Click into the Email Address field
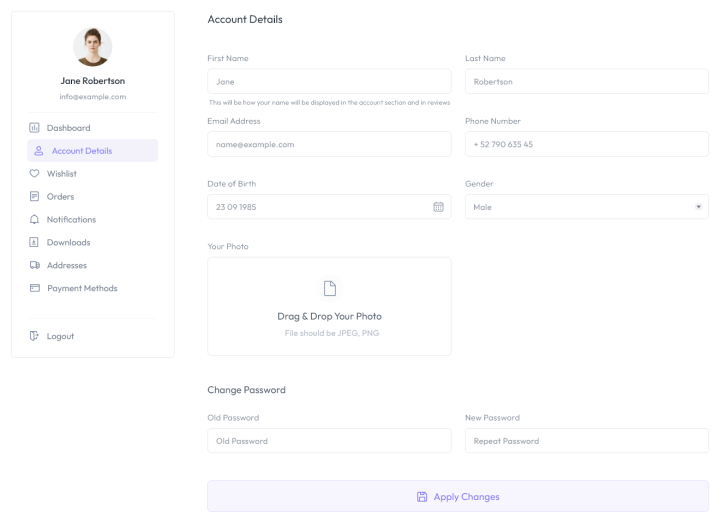 click(329, 144)
